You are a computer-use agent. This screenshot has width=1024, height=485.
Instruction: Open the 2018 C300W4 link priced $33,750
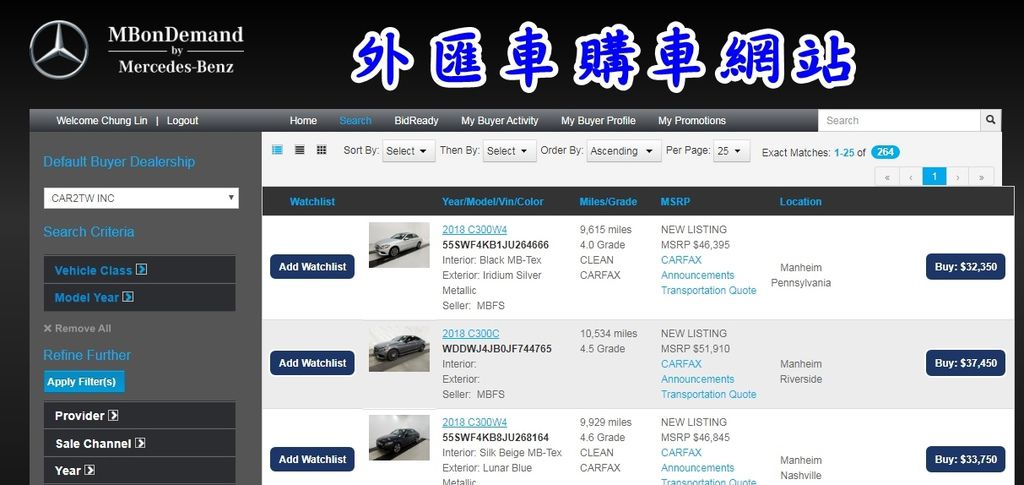pyautogui.click(x=474, y=422)
